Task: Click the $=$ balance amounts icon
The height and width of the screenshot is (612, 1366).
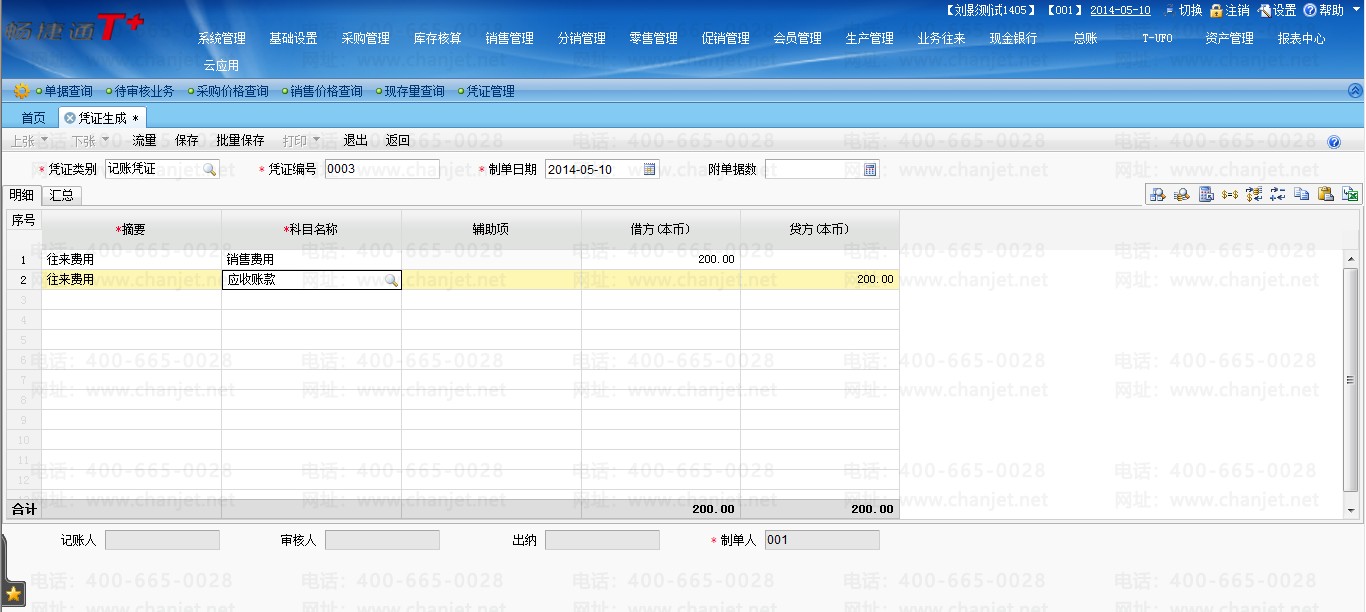Action: tap(1230, 195)
